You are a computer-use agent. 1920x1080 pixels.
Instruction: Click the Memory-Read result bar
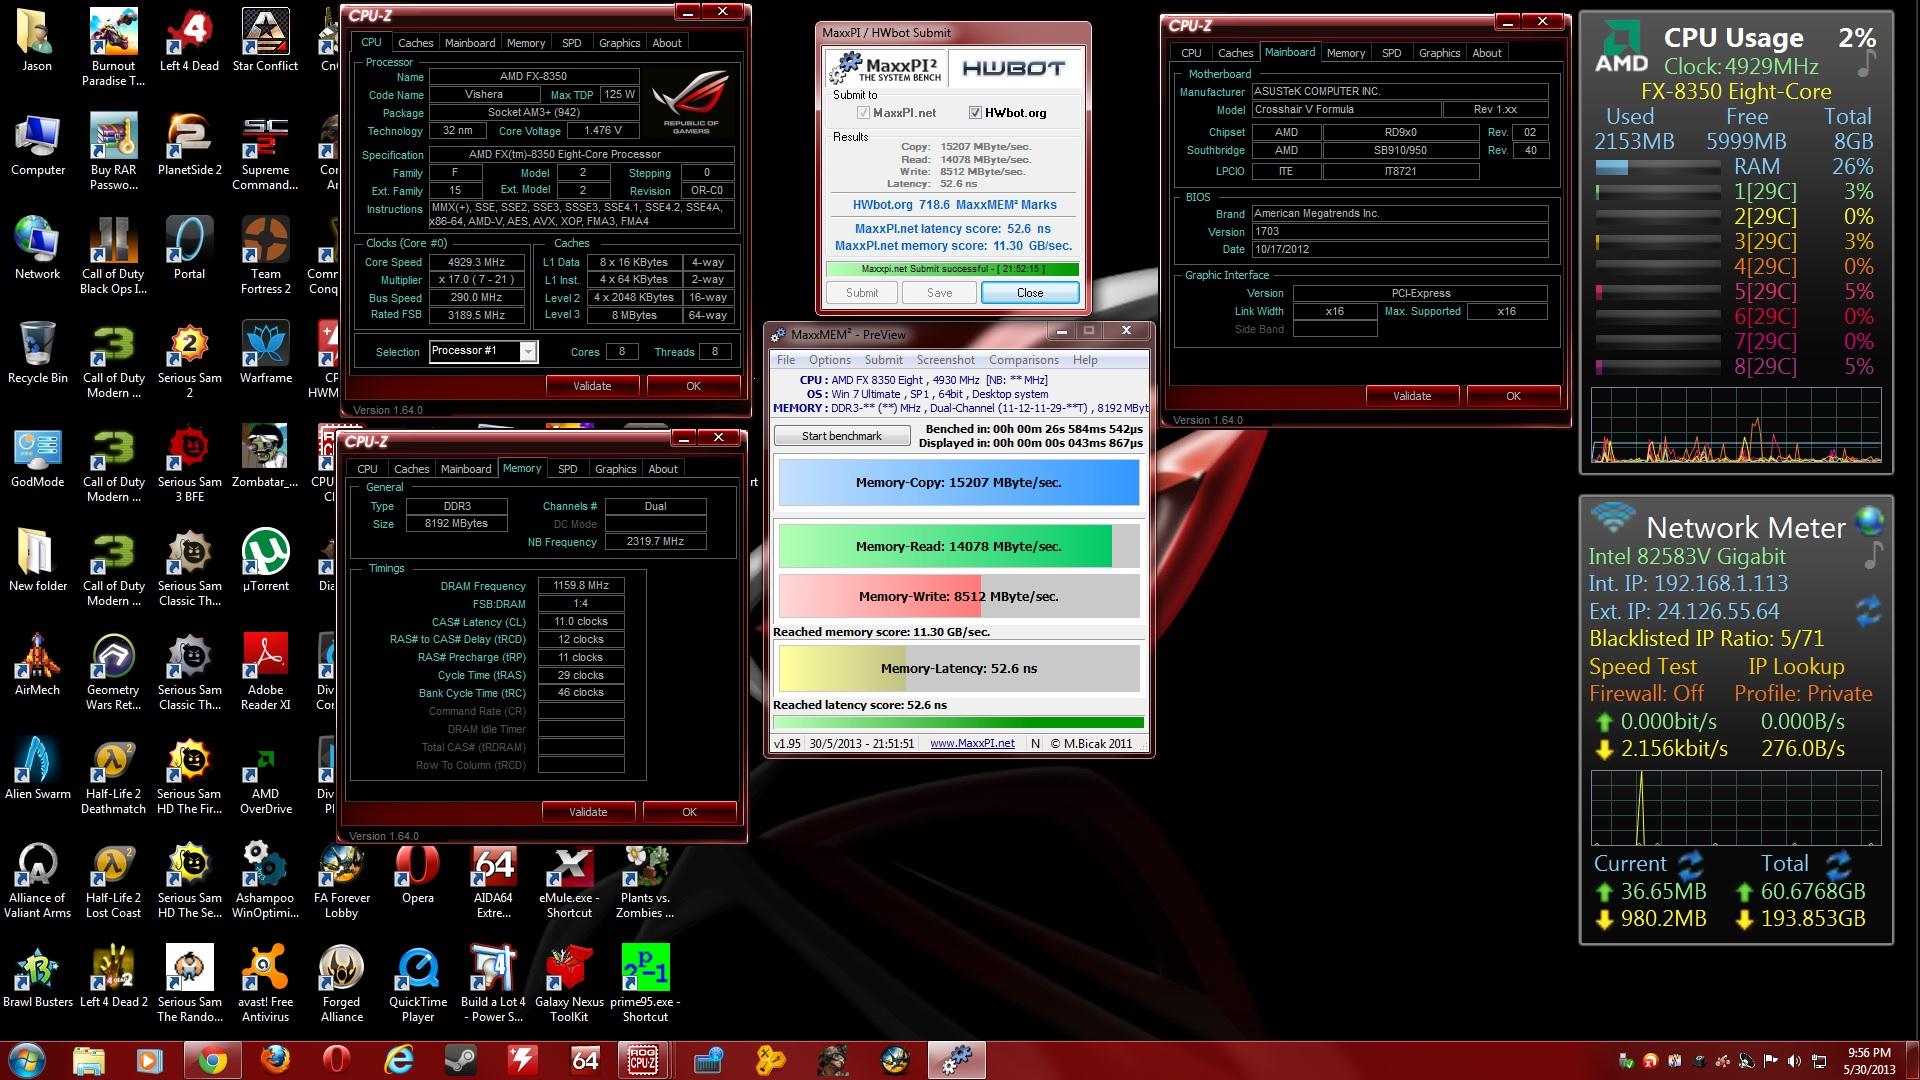point(958,547)
